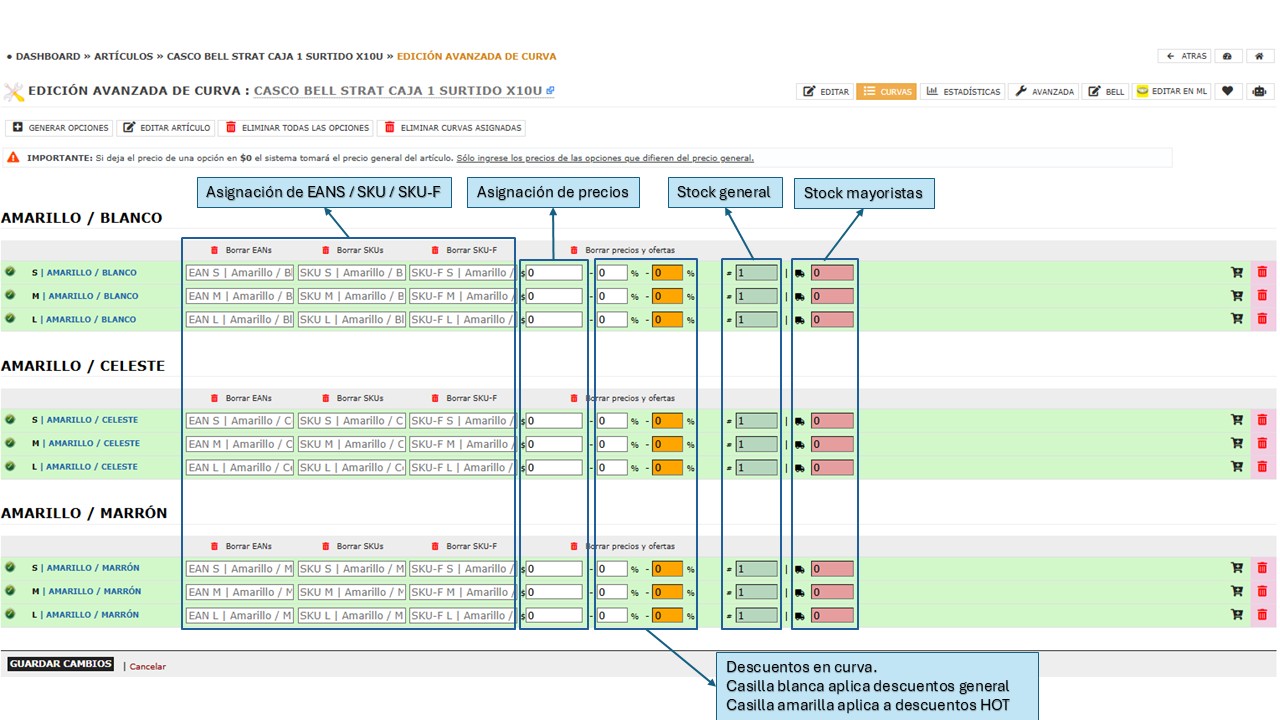Click cart icon for S Amarillo / Marrón
The height and width of the screenshot is (720, 1280).
pos(1237,568)
